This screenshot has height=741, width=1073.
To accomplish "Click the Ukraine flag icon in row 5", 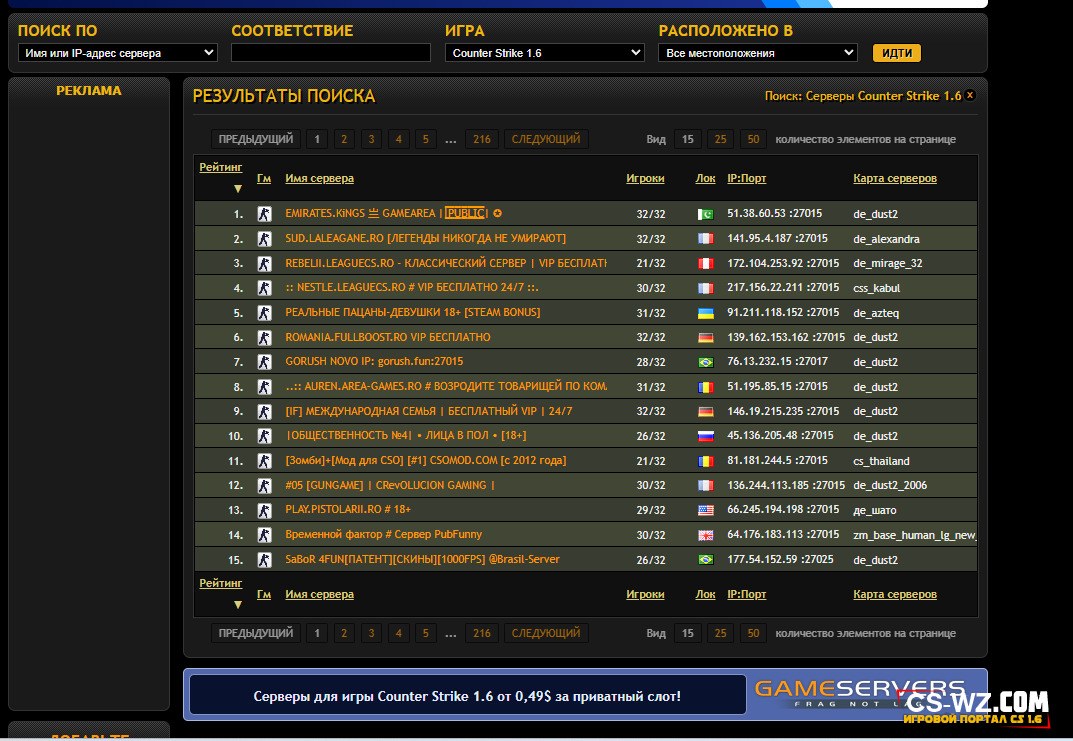I will tap(706, 313).
